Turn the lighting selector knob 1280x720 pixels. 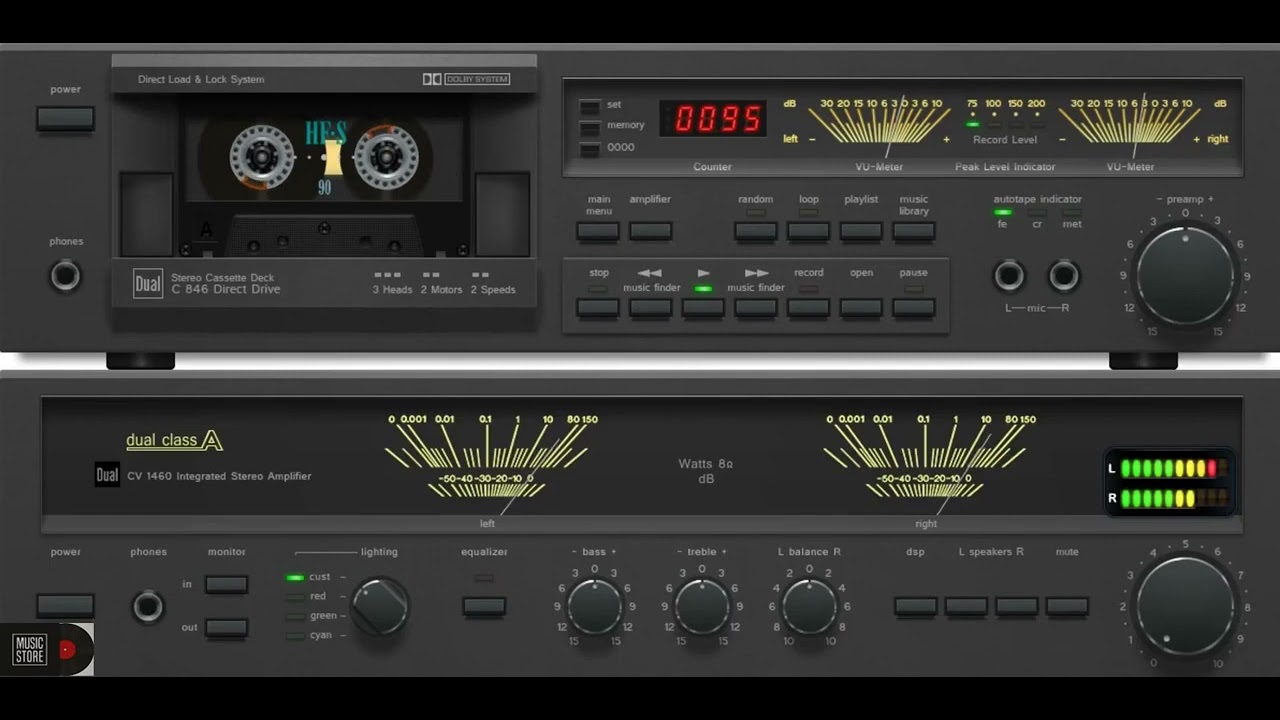tap(380, 606)
